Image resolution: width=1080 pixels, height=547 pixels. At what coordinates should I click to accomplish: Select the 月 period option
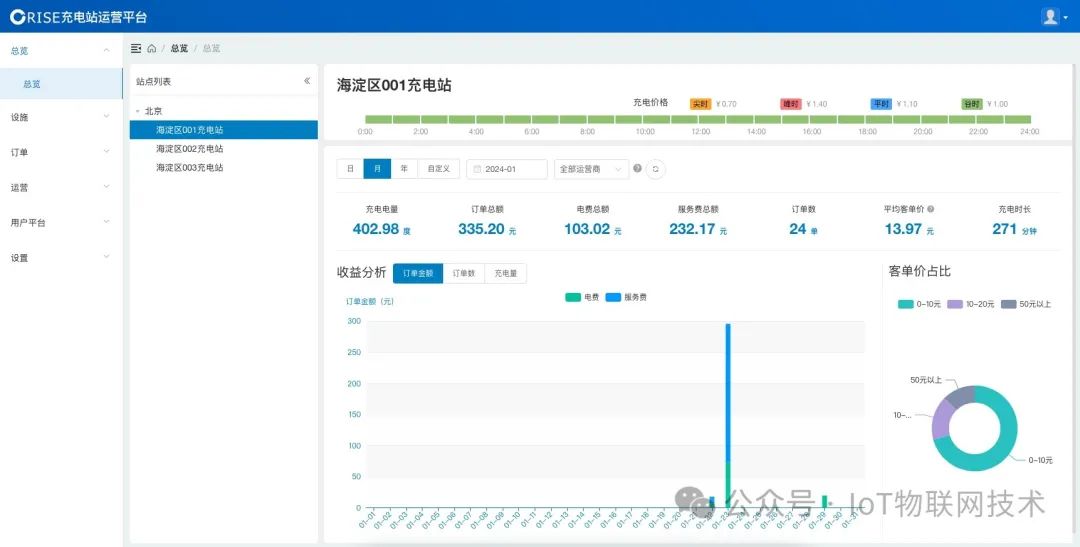[377, 169]
